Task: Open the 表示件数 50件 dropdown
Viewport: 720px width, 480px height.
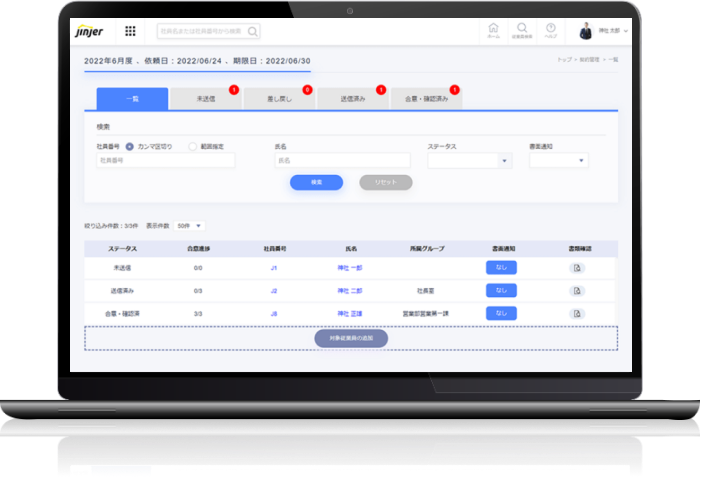Action: (x=189, y=226)
